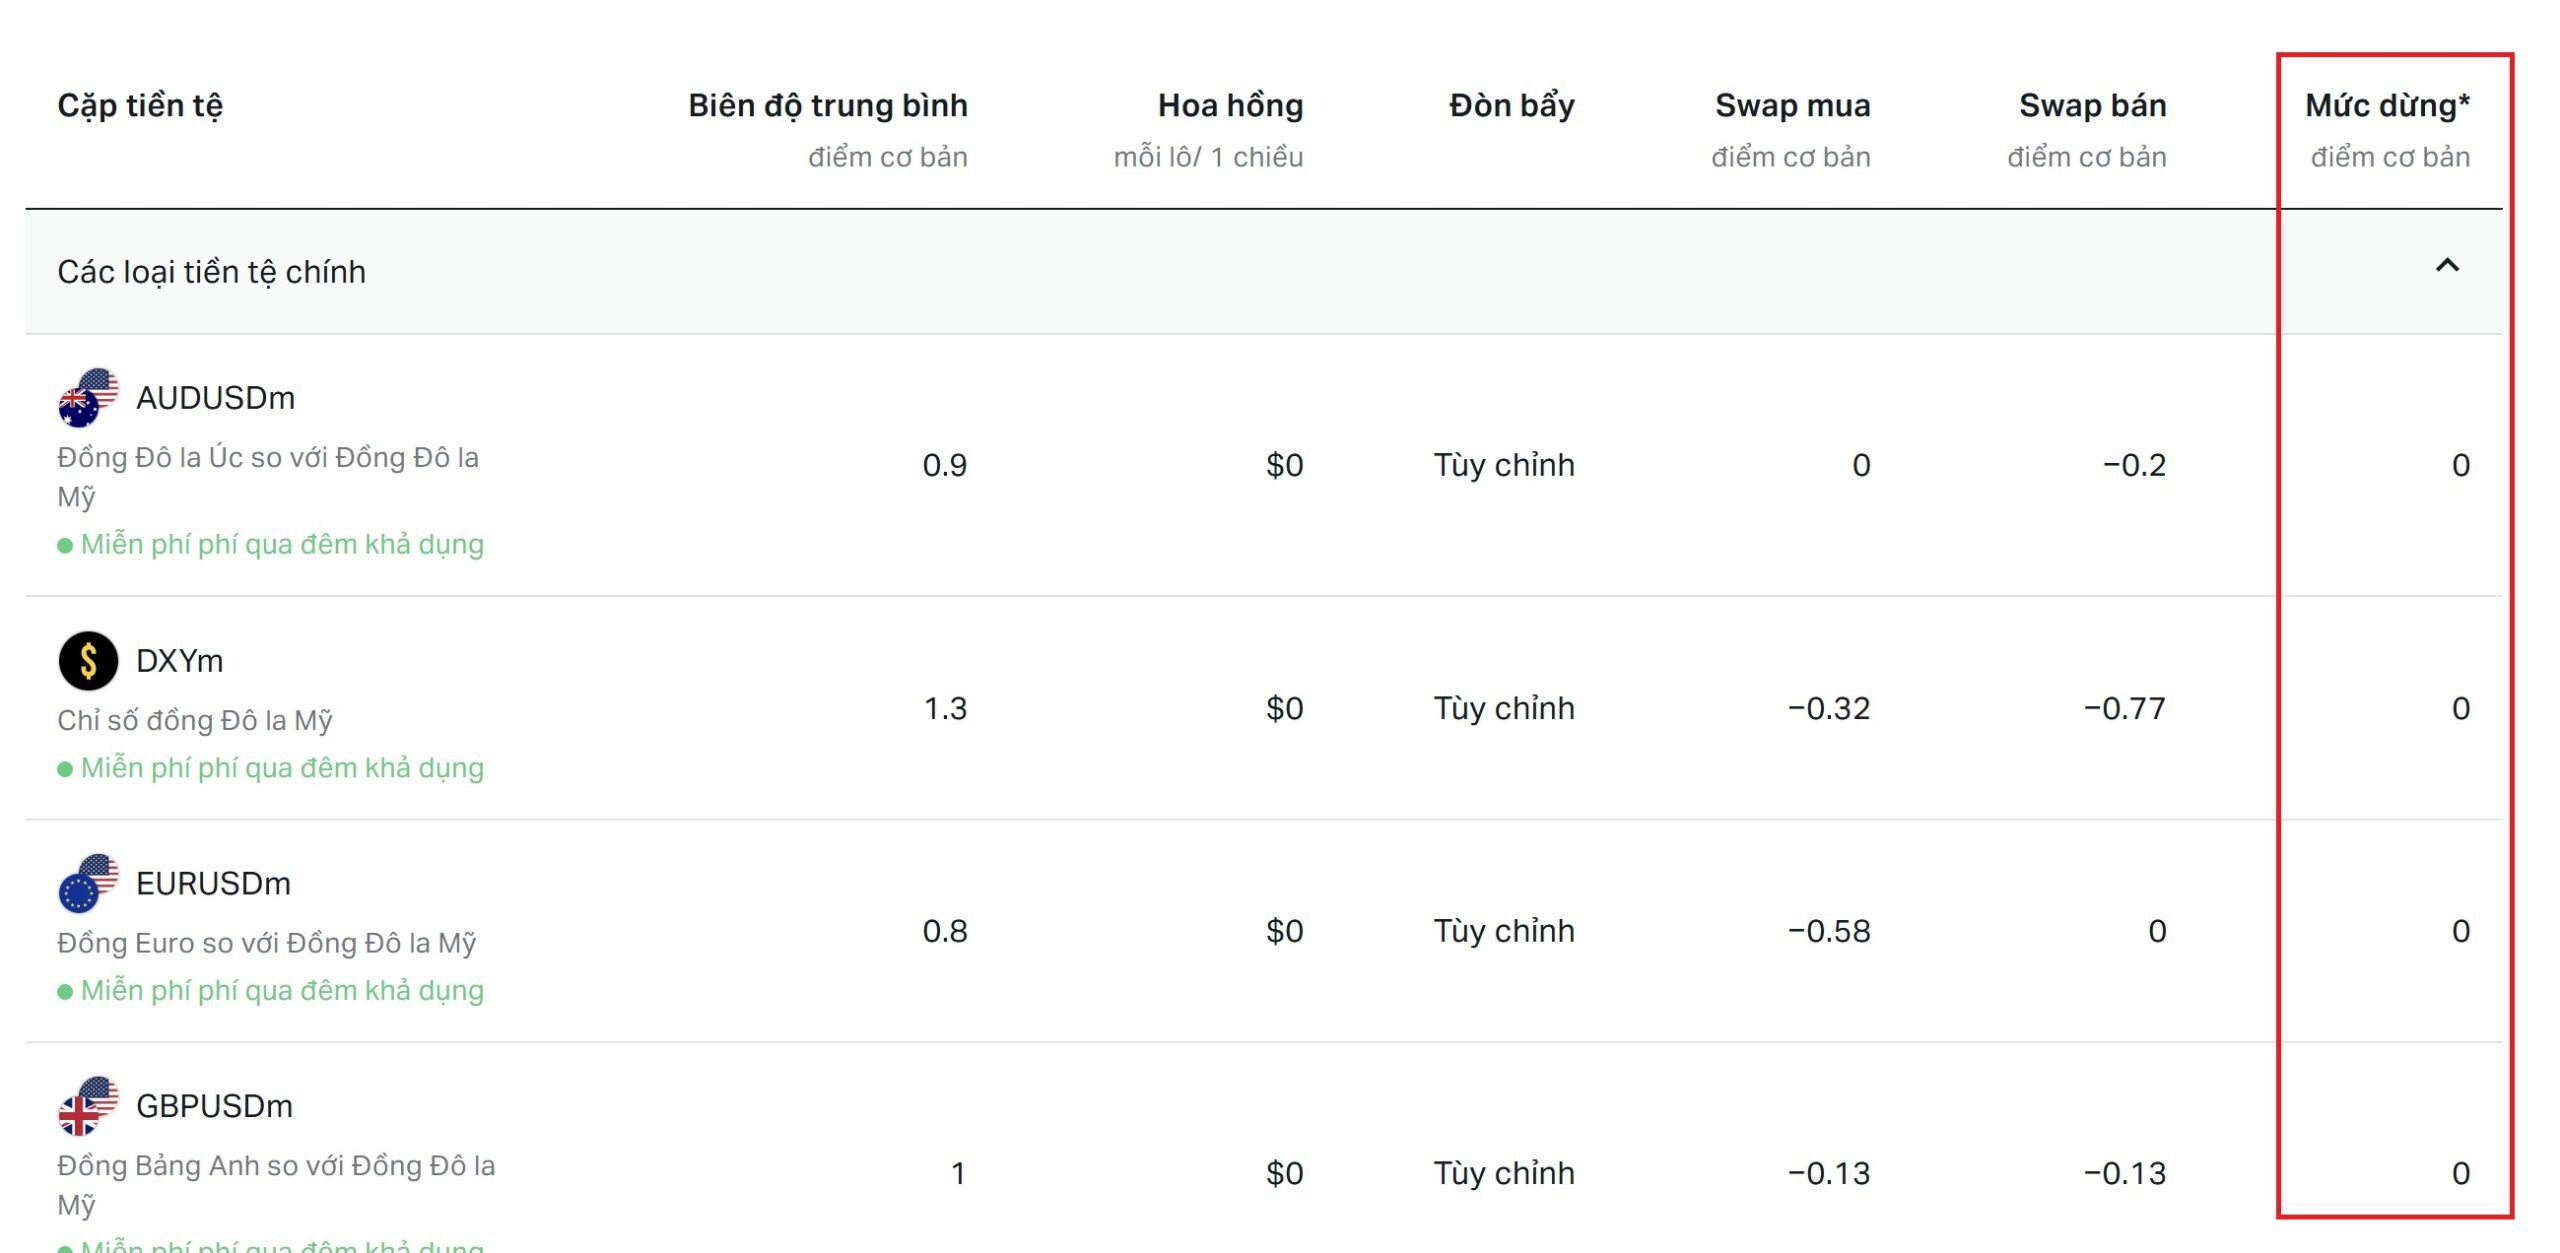This screenshot has width=2560, height=1253.
Task: Click the Swap bán column header
Action: (2092, 106)
